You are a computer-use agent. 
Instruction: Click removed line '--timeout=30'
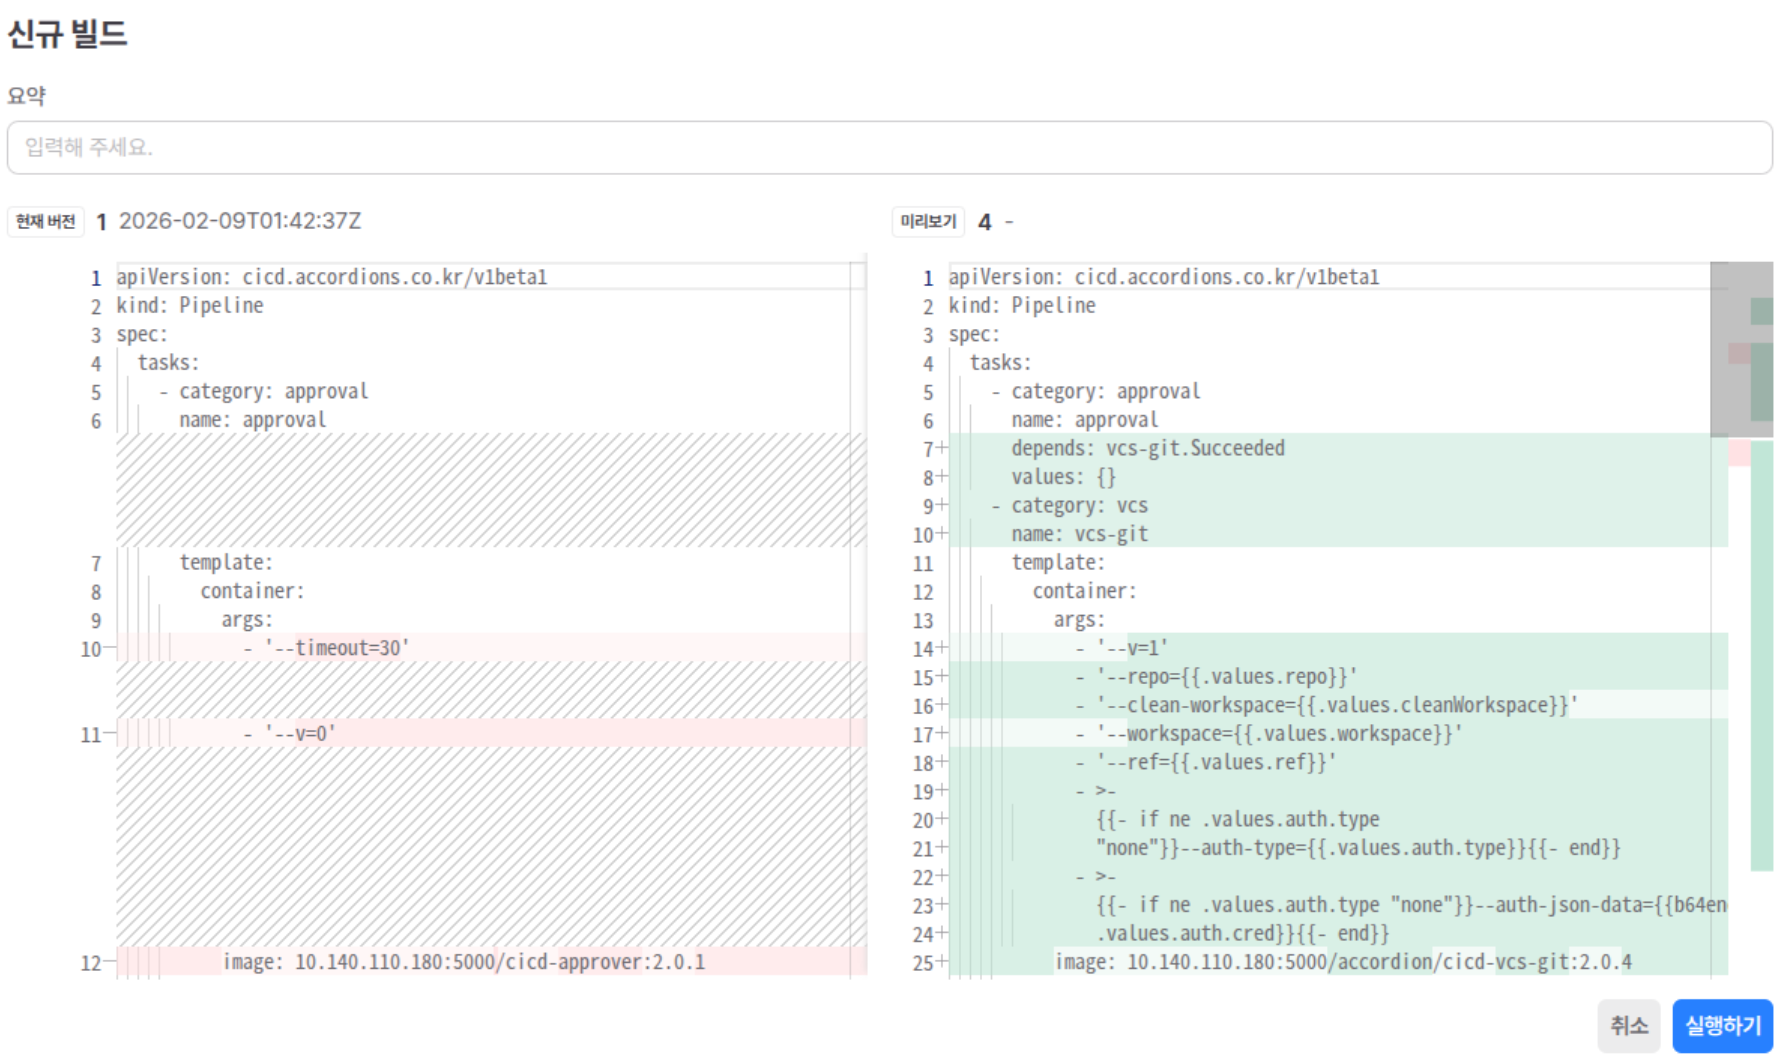pyautogui.click(x=327, y=648)
